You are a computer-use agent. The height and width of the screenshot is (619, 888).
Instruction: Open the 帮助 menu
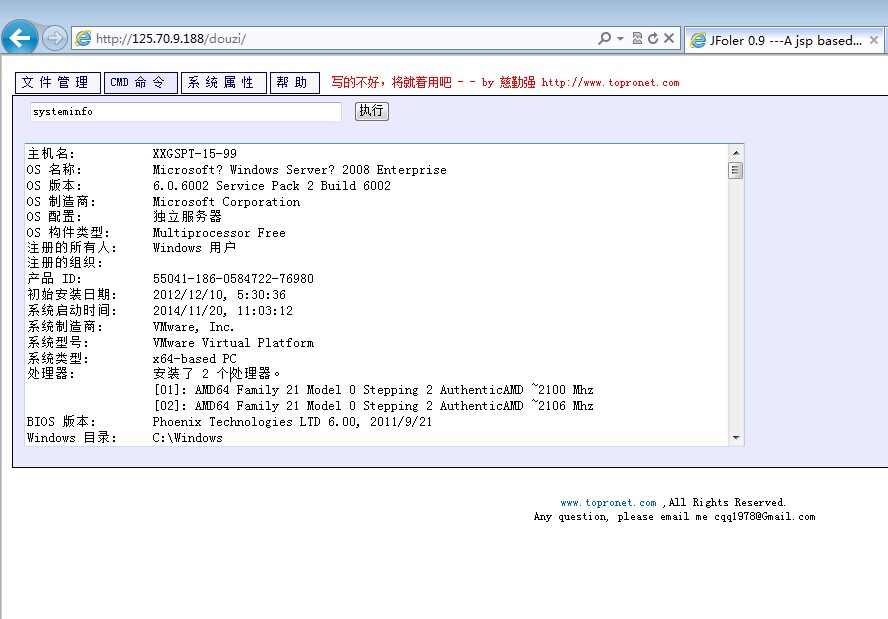click(294, 83)
